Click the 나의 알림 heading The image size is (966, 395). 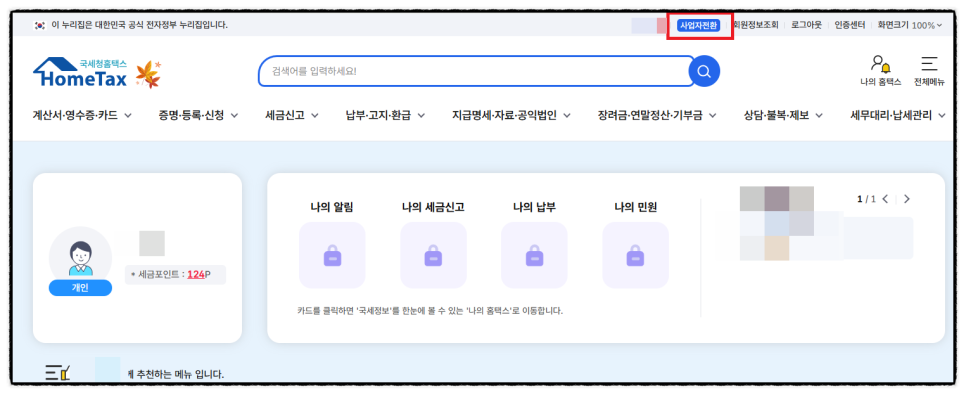[331, 208]
